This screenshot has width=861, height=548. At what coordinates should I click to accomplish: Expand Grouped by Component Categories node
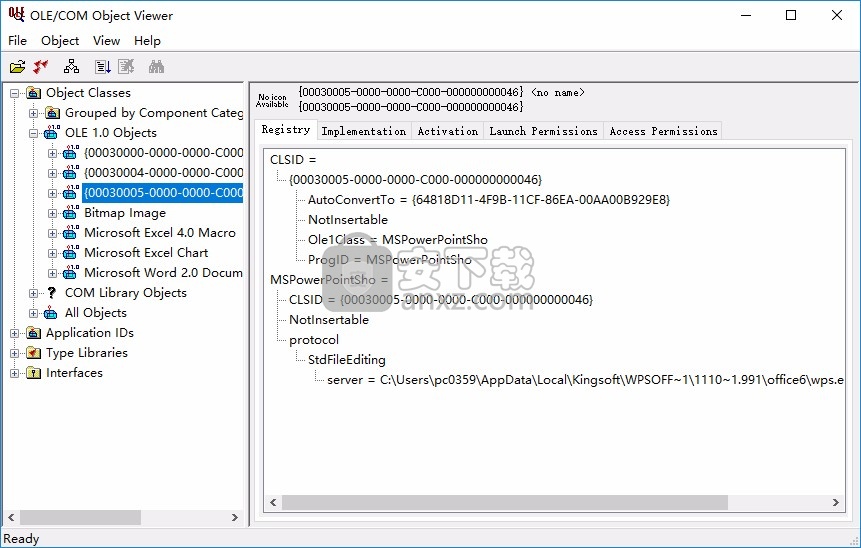33,113
